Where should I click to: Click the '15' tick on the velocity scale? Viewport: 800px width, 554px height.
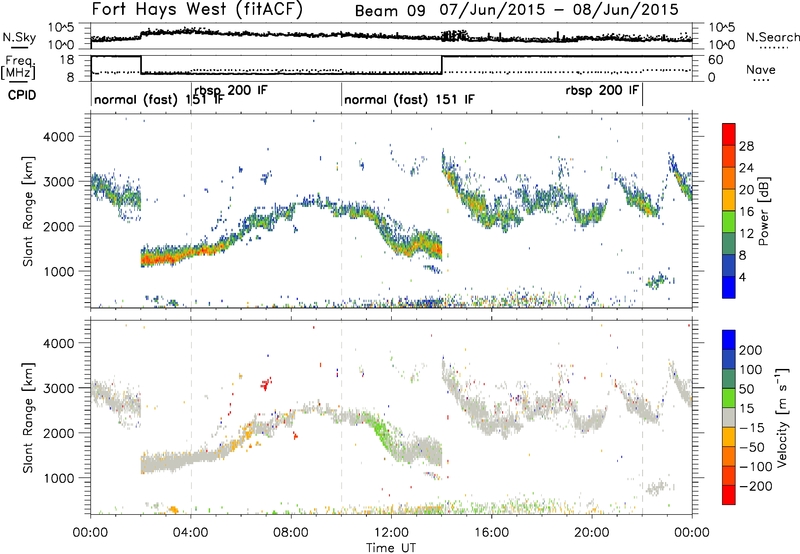746,408
